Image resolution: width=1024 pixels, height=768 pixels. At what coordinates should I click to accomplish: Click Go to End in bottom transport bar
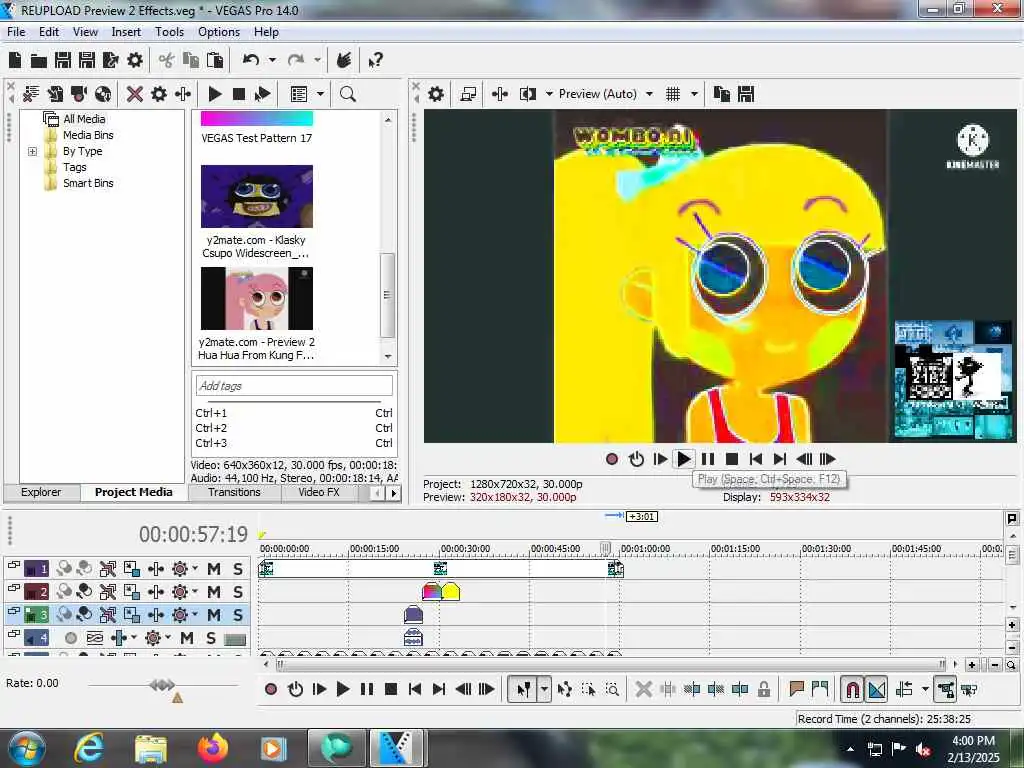[x=439, y=689]
